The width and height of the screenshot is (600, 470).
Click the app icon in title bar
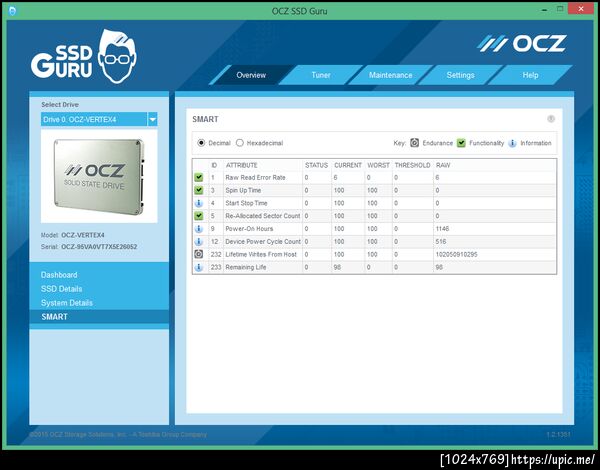[x=12, y=11]
